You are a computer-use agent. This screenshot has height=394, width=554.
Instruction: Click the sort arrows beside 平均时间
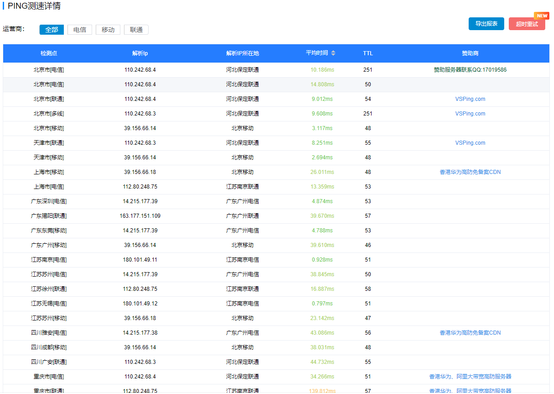(x=333, y=53)
